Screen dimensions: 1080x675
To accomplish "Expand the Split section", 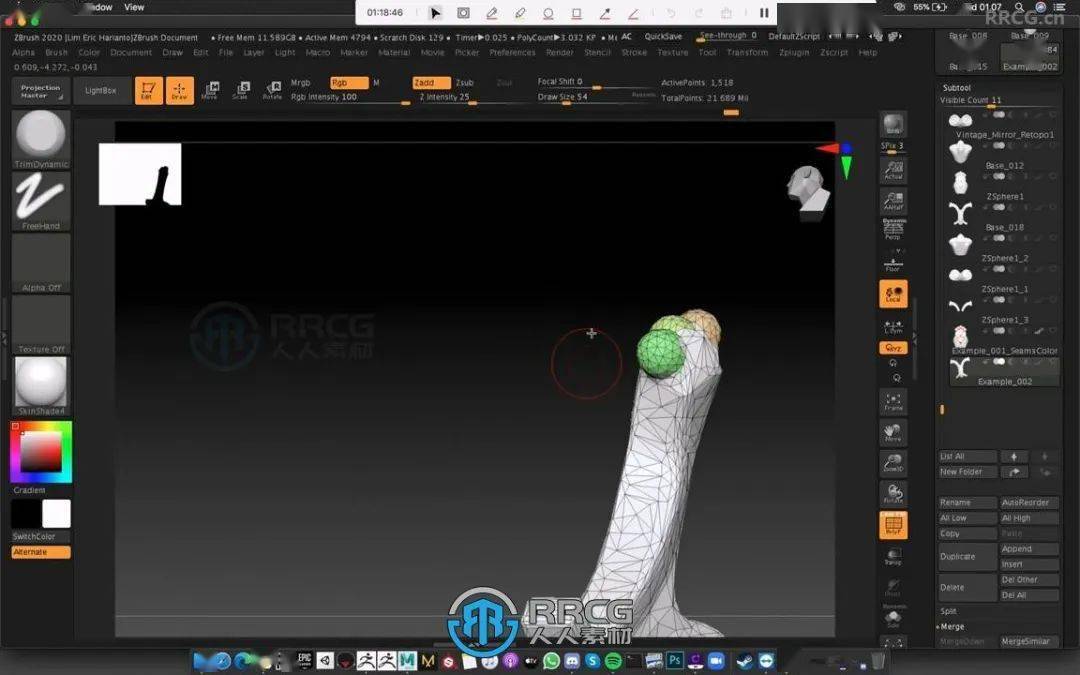I will tap(949, 611).
